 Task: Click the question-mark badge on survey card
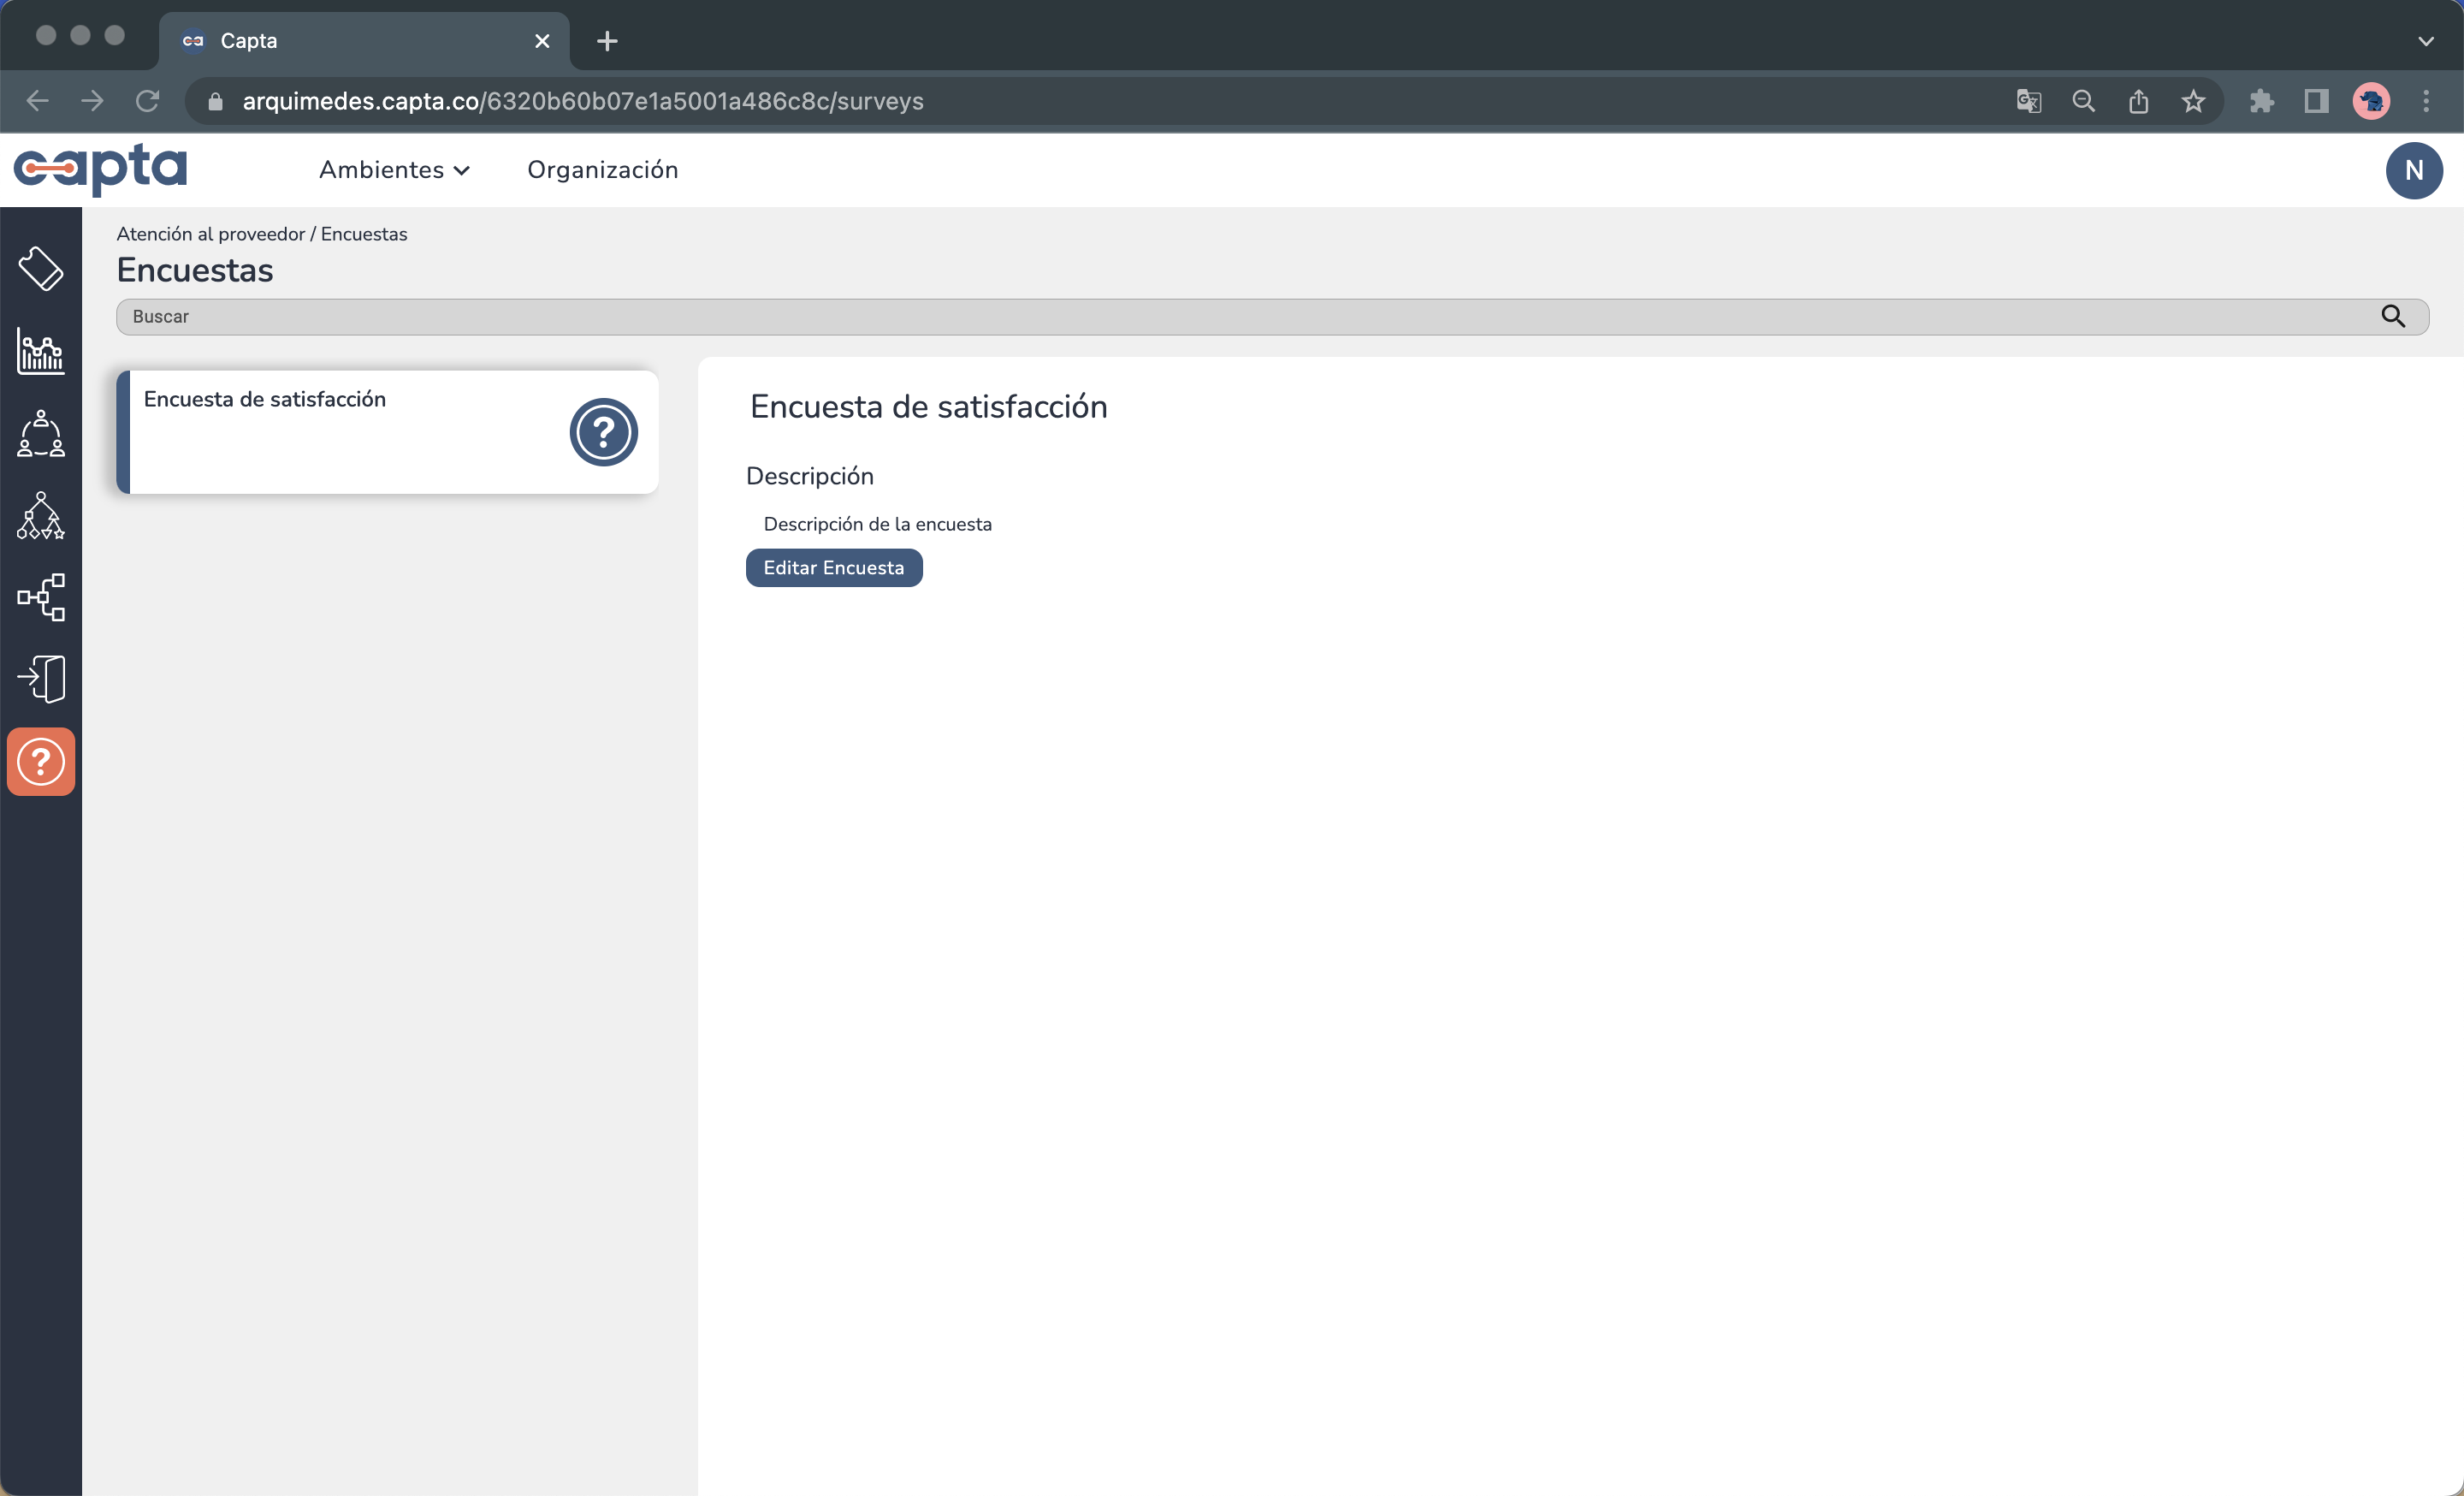point(603,432)
